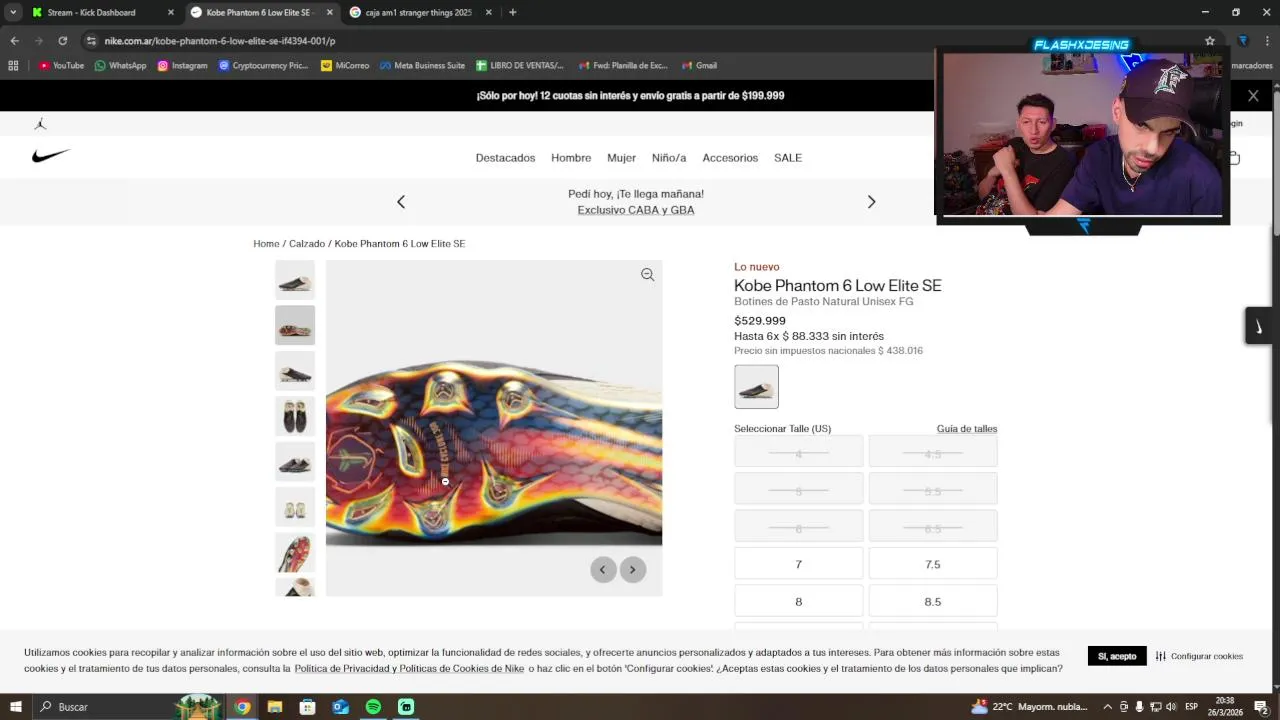Image resolution: width=1280 pixels, height=720 pixels.
Task: Open SALE menu
Action: click(x=788, y=158)
